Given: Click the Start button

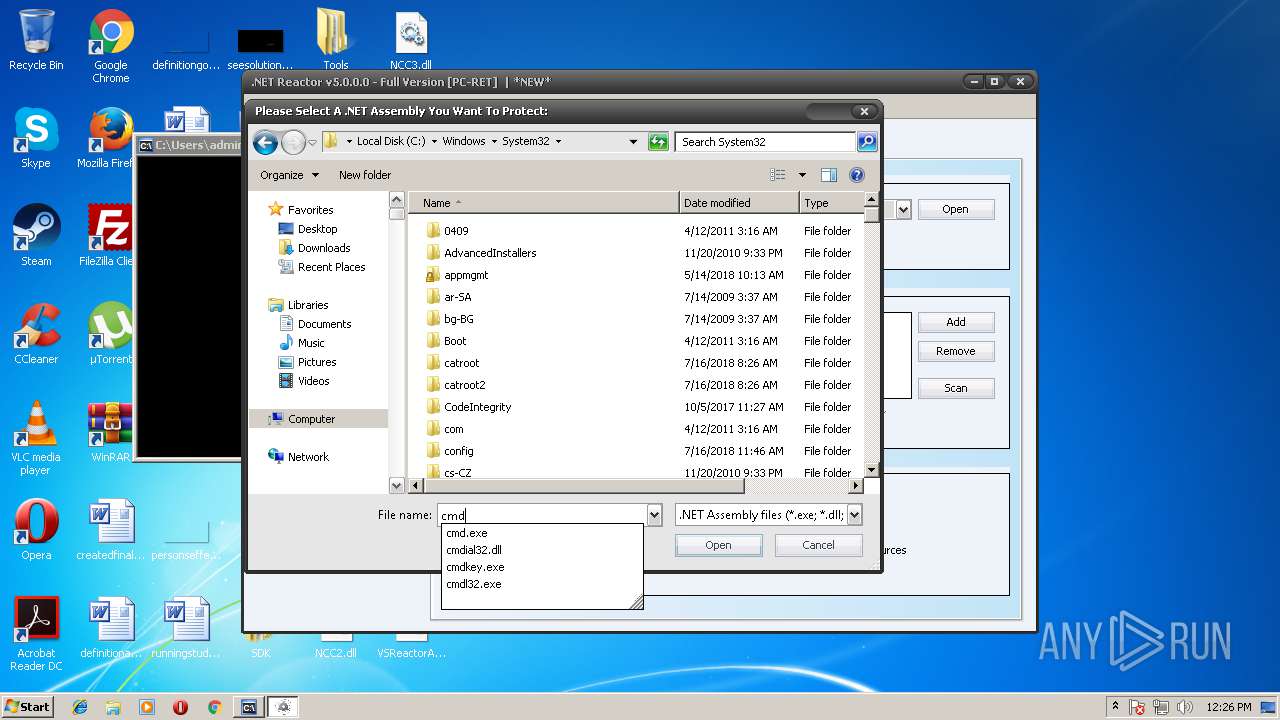Looking at the screenshot, I should (x=27, y=707).
